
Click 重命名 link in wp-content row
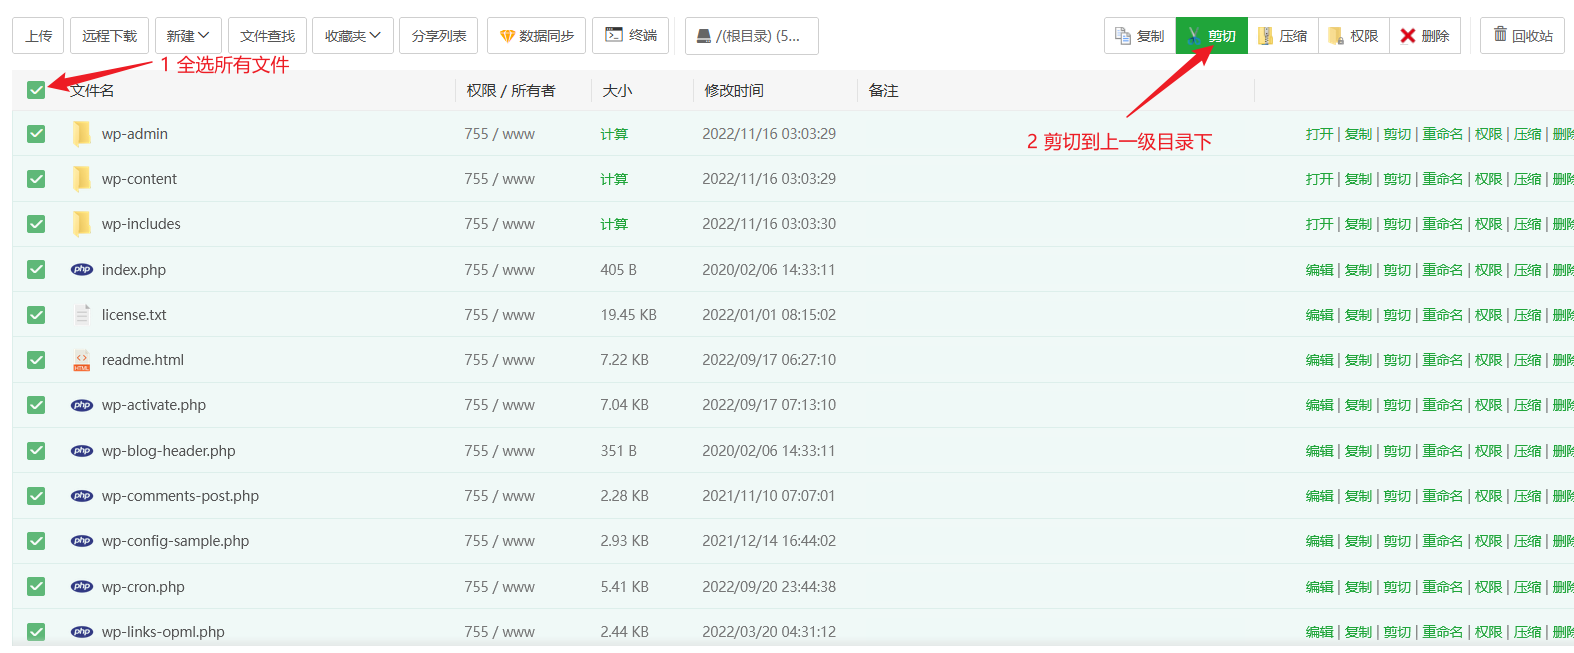pos(1443,179)
